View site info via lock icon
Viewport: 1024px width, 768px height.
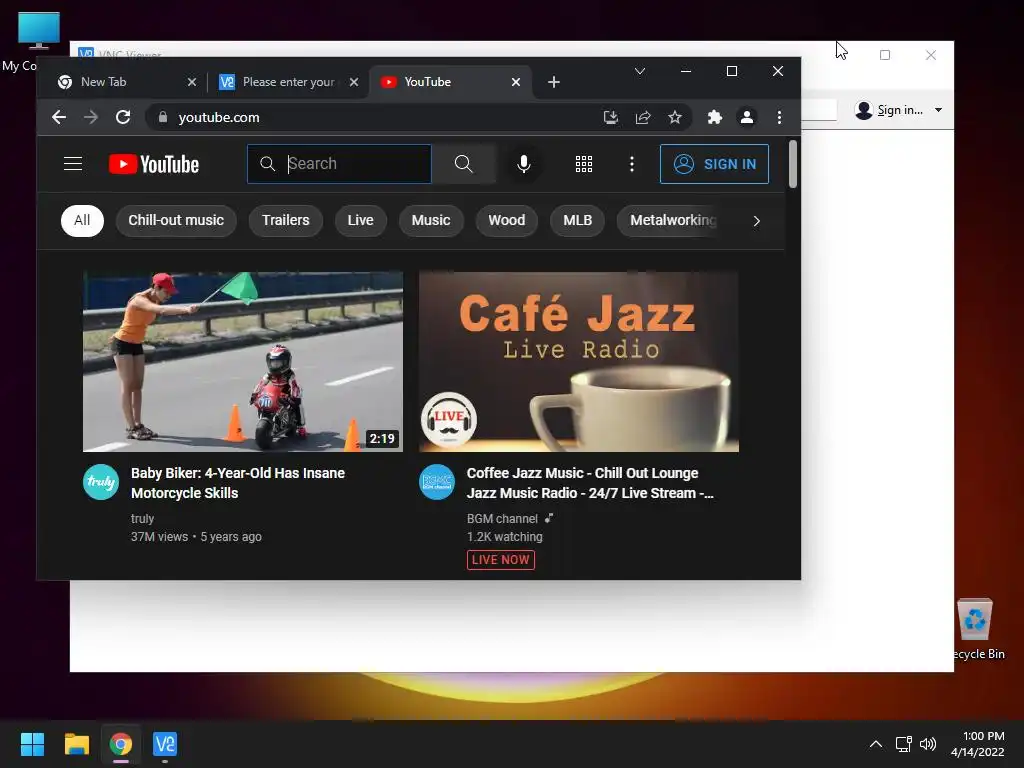[x=163, y=117]
